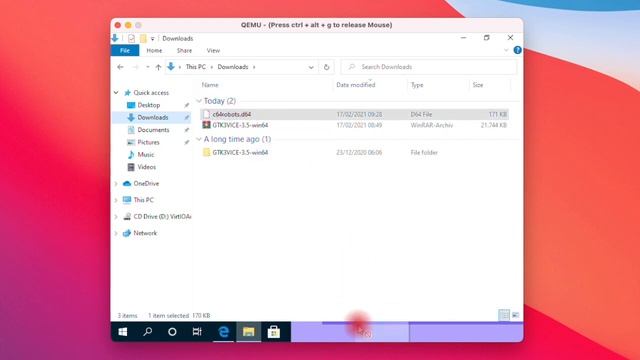
Task: Switch to File Explorer taskbar icon
Action: coord(249,332)
